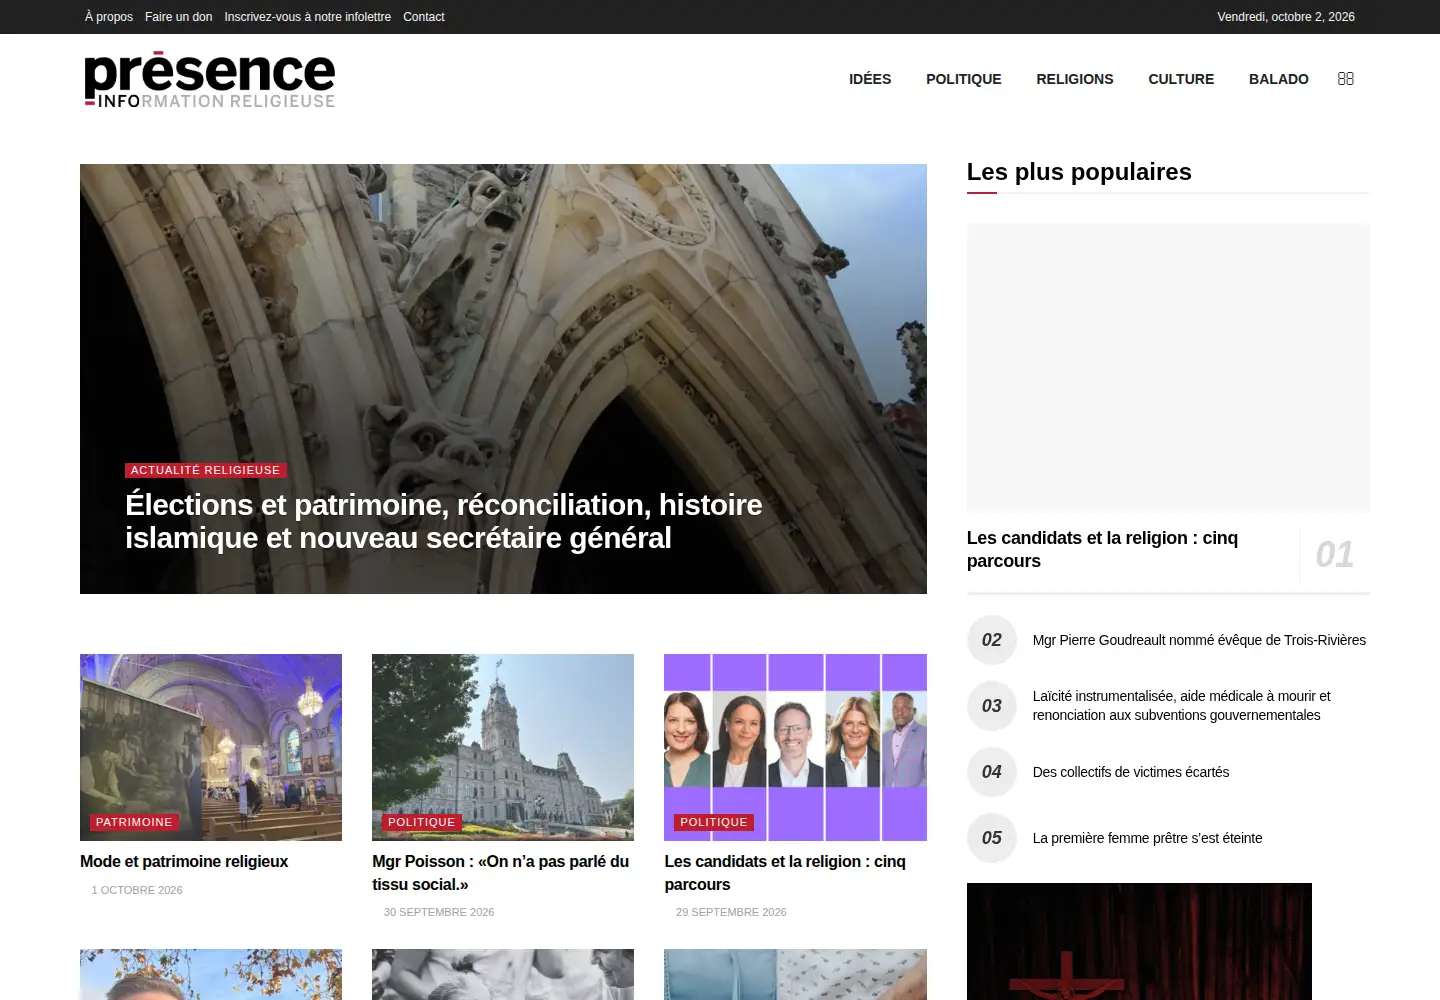Click the Présence Information Religieuse logo
This screenshot has width=1440, height=1000.
pyautogui.click(x=210, y=79)
